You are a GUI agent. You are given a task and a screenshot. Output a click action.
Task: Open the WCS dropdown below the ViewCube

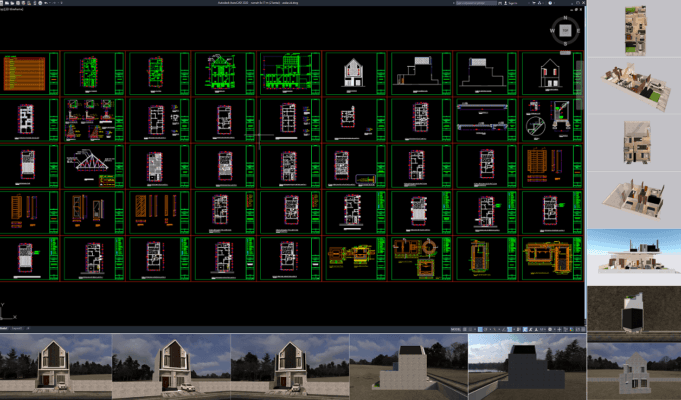tap(565, 53)
